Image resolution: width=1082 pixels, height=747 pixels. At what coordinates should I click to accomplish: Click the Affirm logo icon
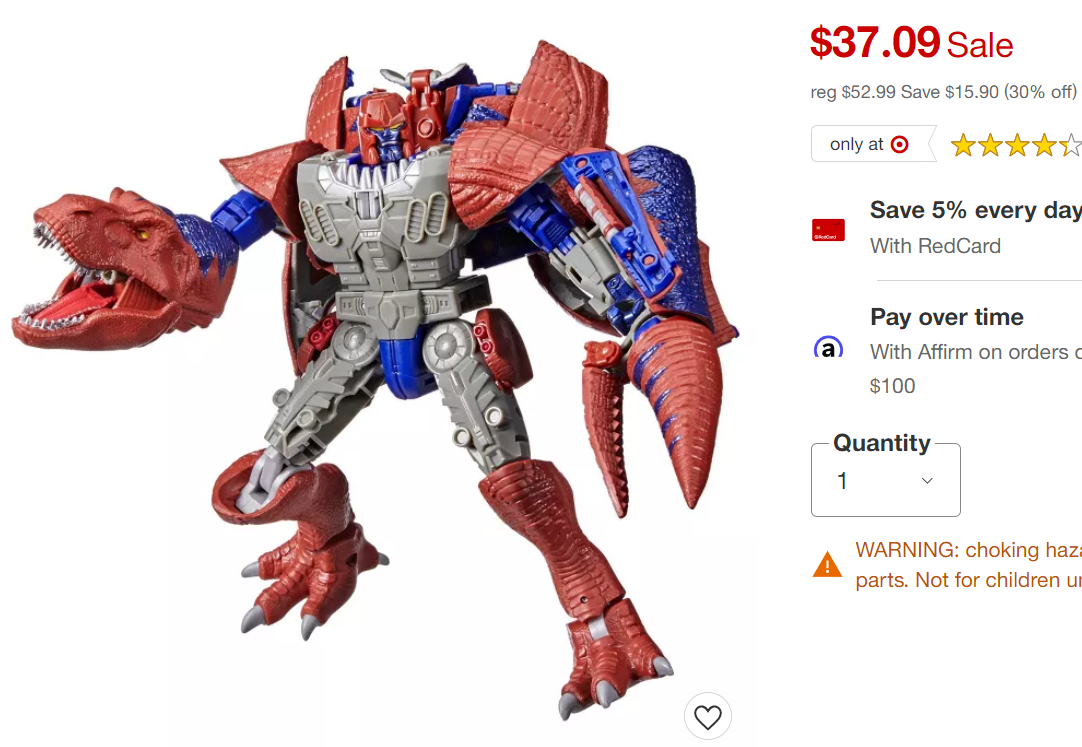tap(828, 347)
